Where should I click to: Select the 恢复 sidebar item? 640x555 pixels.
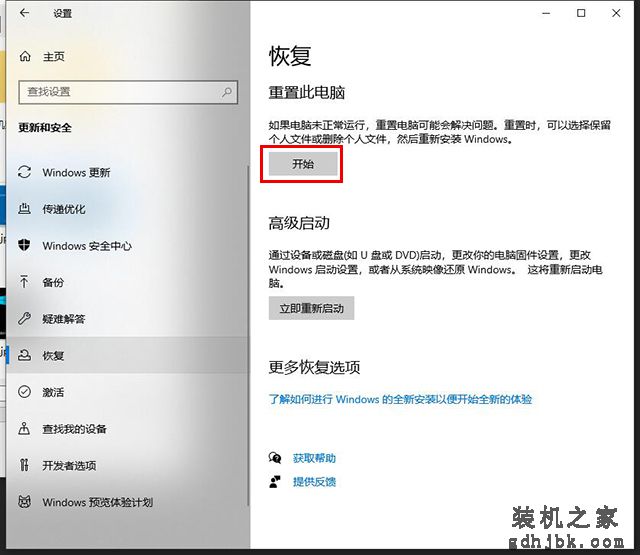point(127,355)
